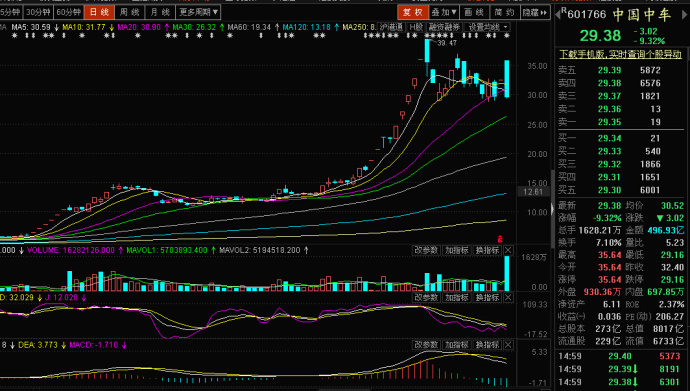Screen dimensions: 690x391
Task: Click the 涨幅 -9.32% value
Action: point(607,218)
